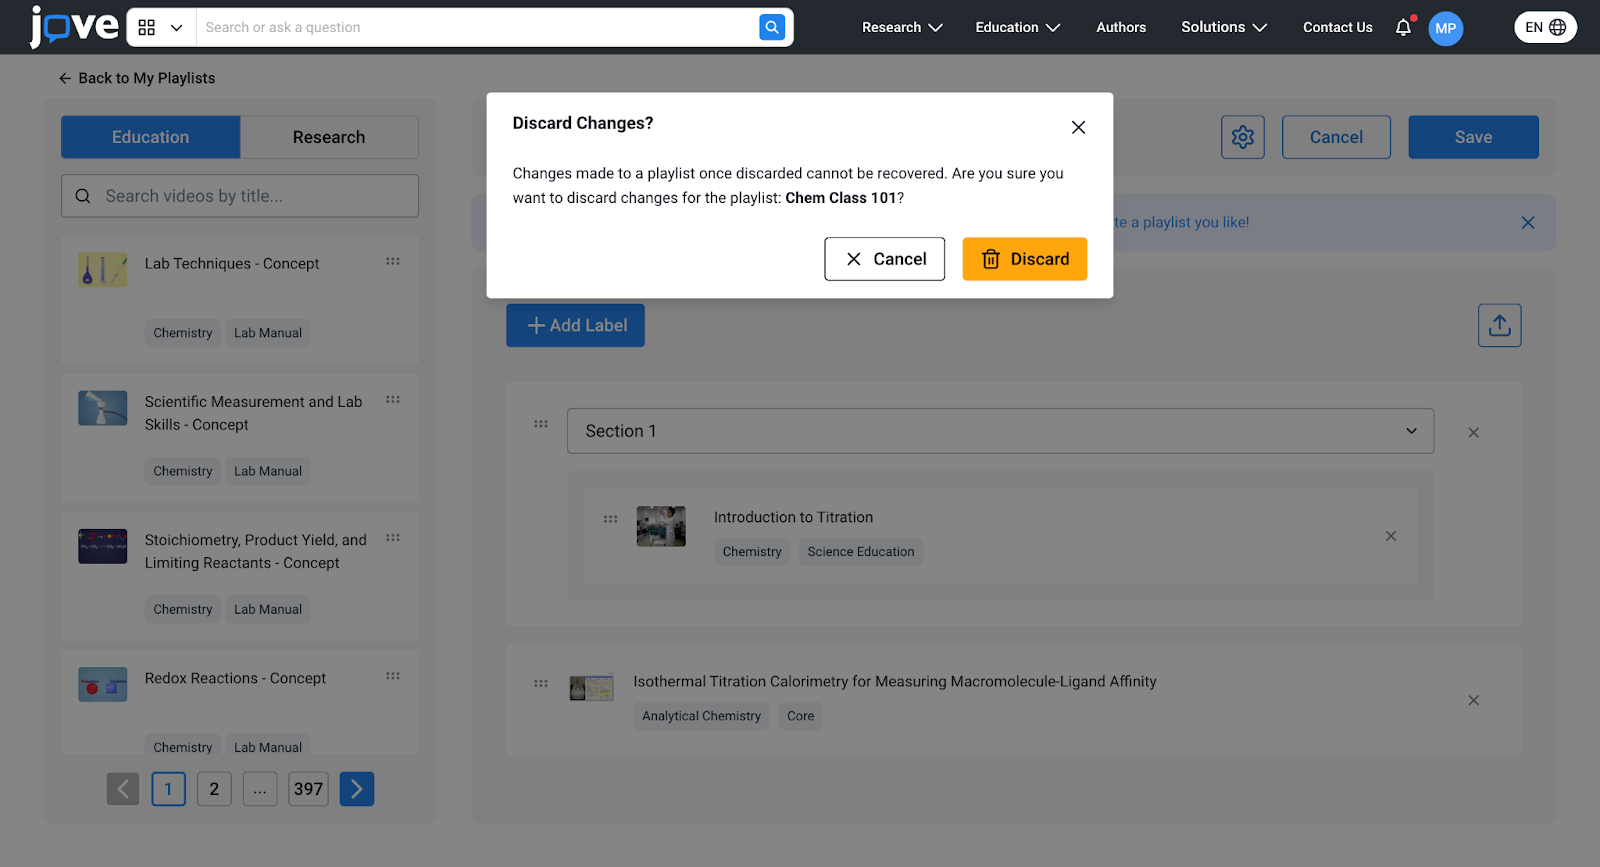Open Redox Reactions - Concept thumbnail

click(103, 684)
